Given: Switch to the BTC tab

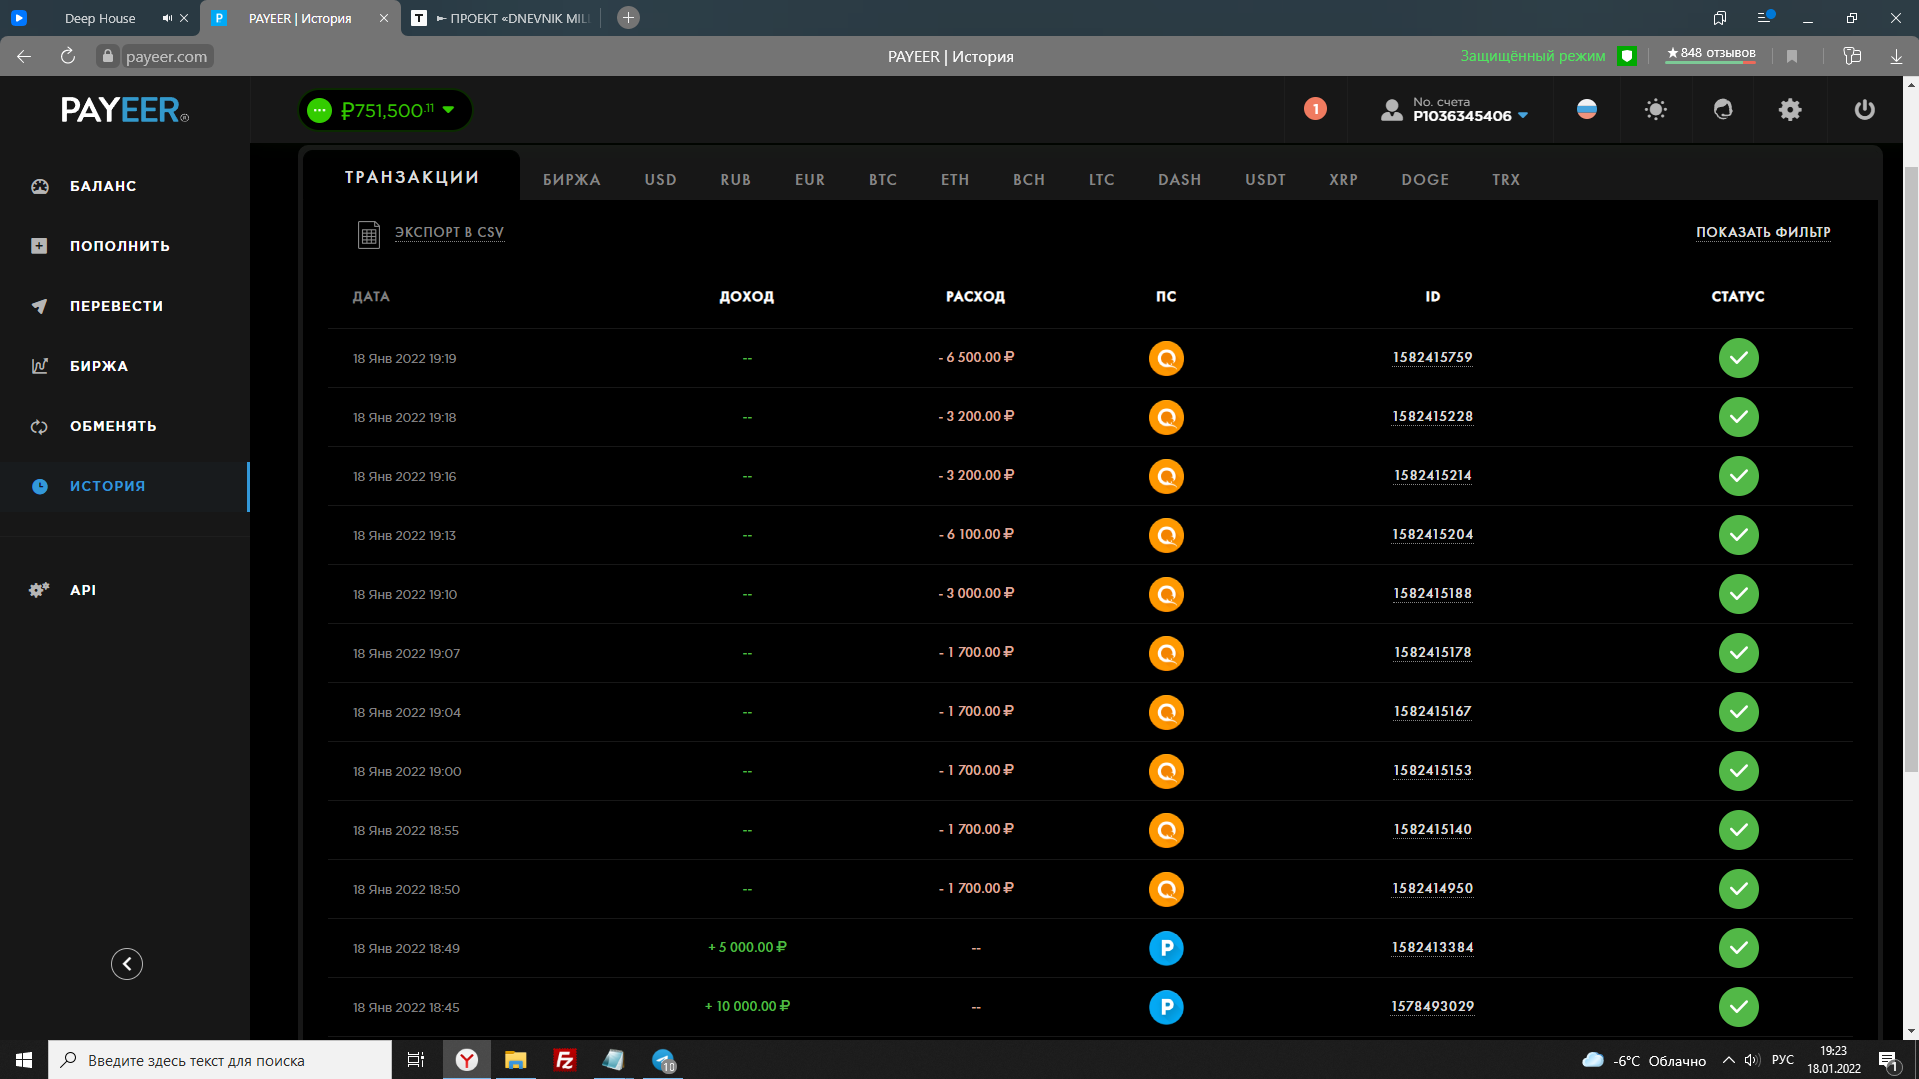Looking at the screenshot, I should tap(882, 180).
